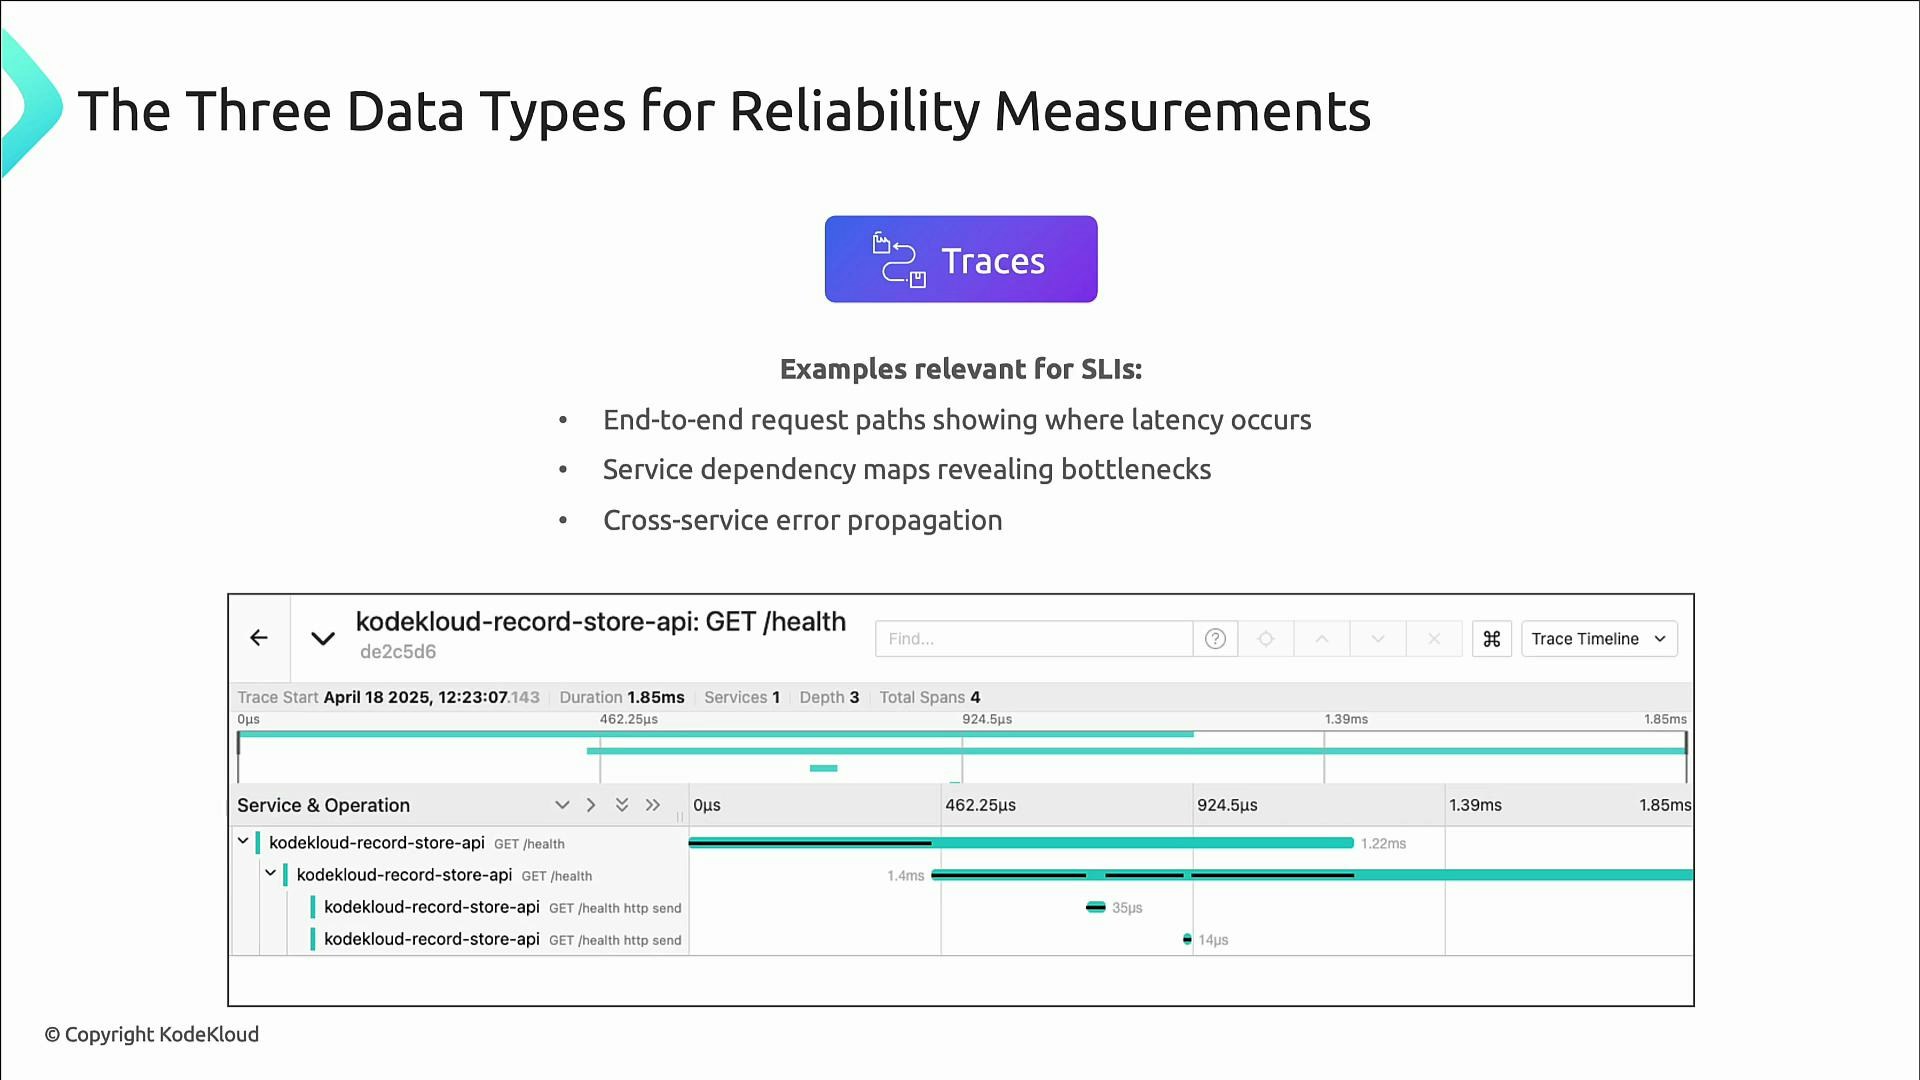The image size is (1920, 1080).
Task: Click trace ID de2c5d6 under the title
Action: pos(397,652)
